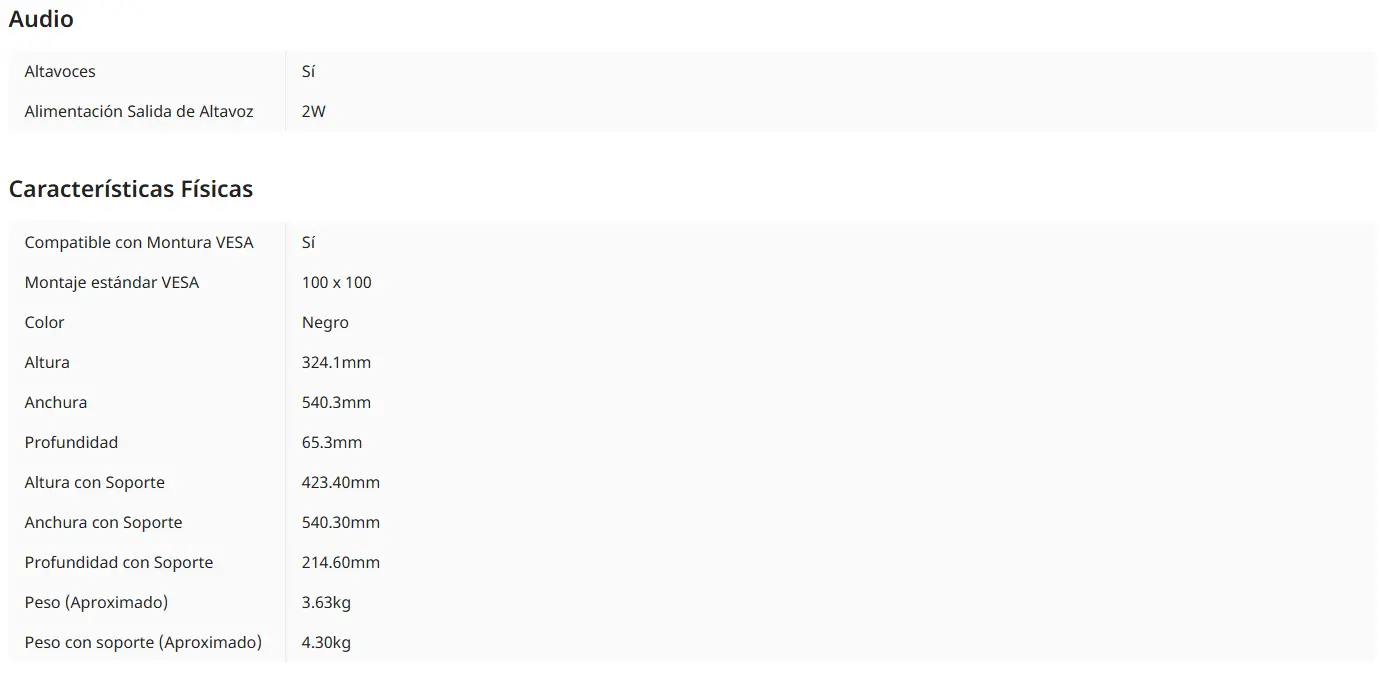Select the Características Físicas heading
Image resolution: width=1388 pixels, height=682 pixels.
131,189
